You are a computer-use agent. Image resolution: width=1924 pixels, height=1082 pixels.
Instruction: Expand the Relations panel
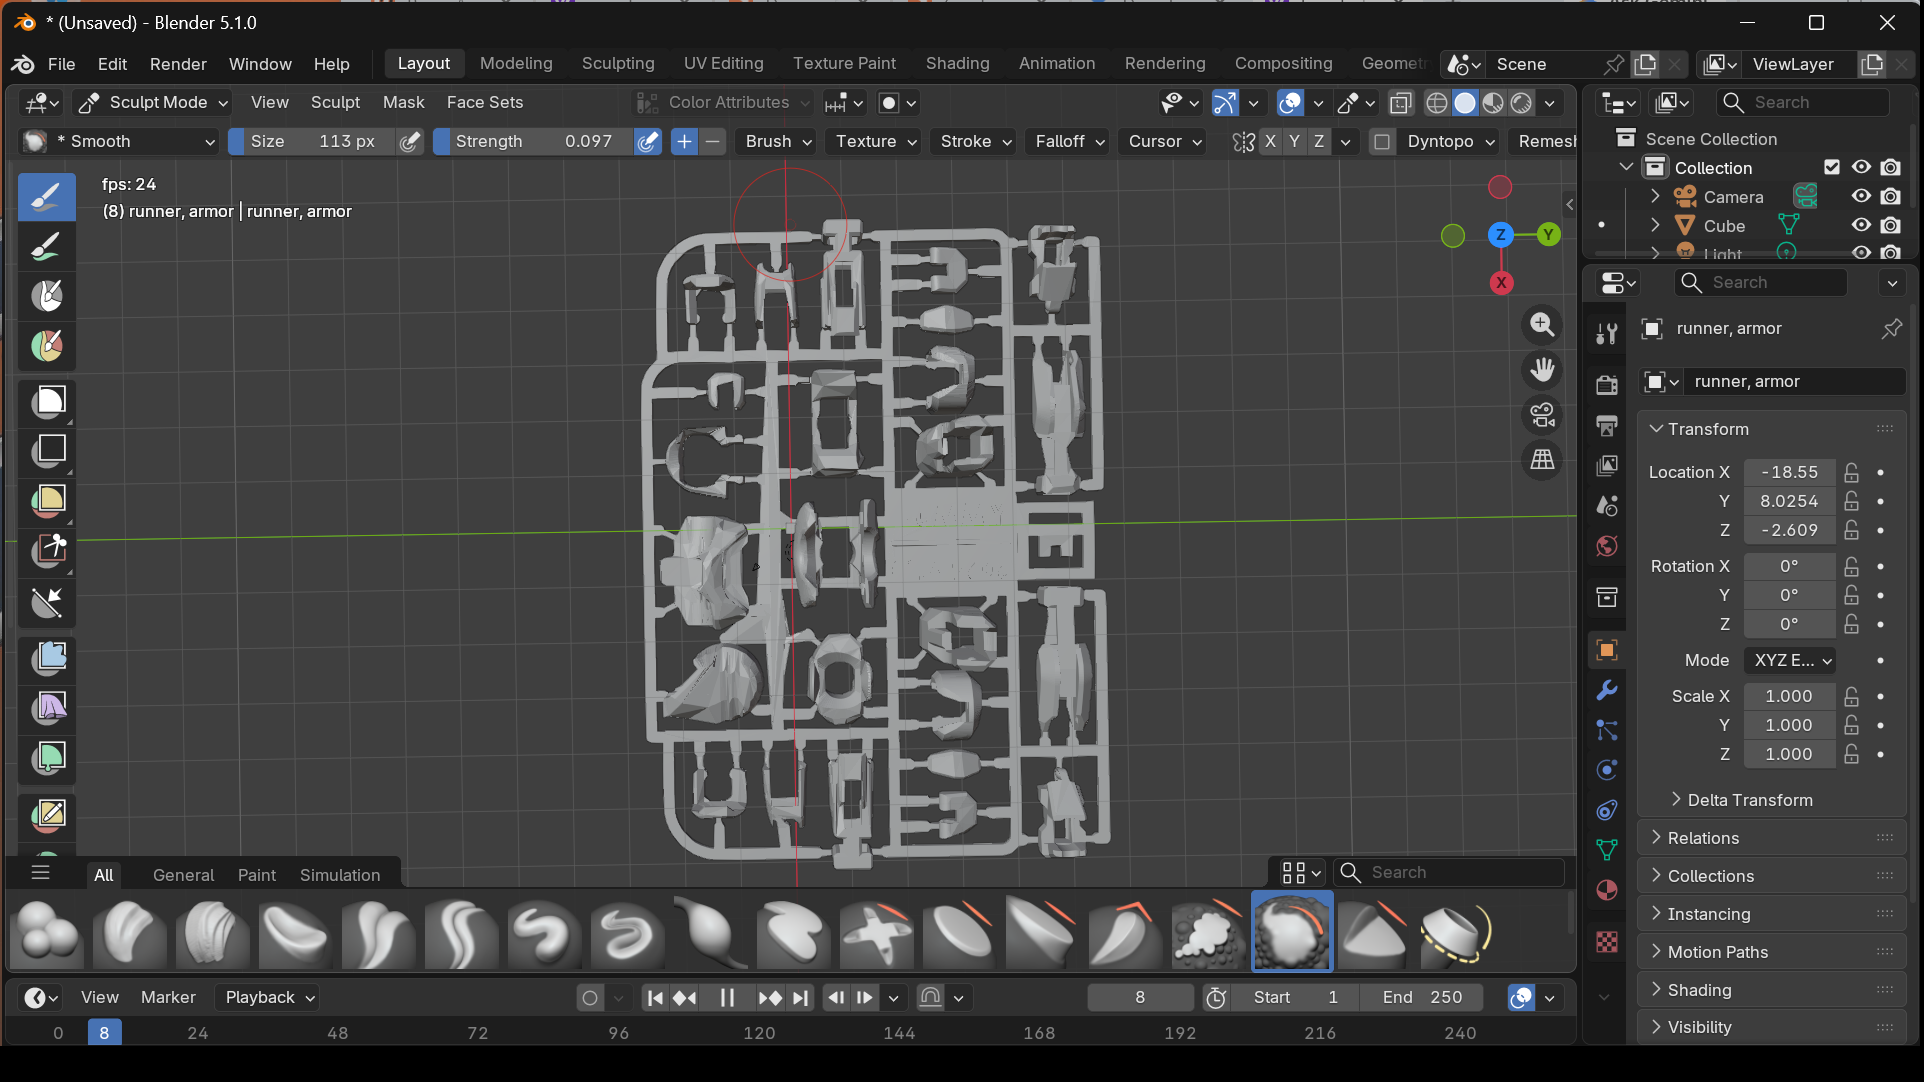coord(1772,838)
